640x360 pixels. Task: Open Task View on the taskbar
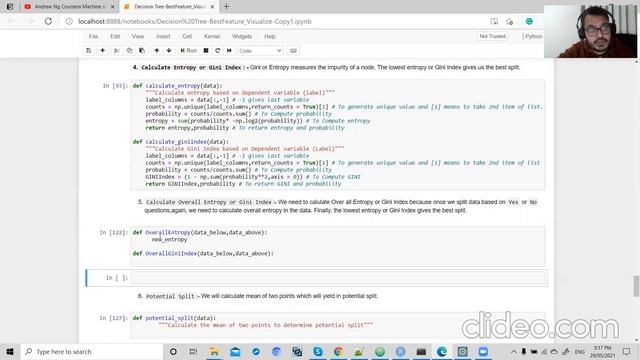[193, 351]
